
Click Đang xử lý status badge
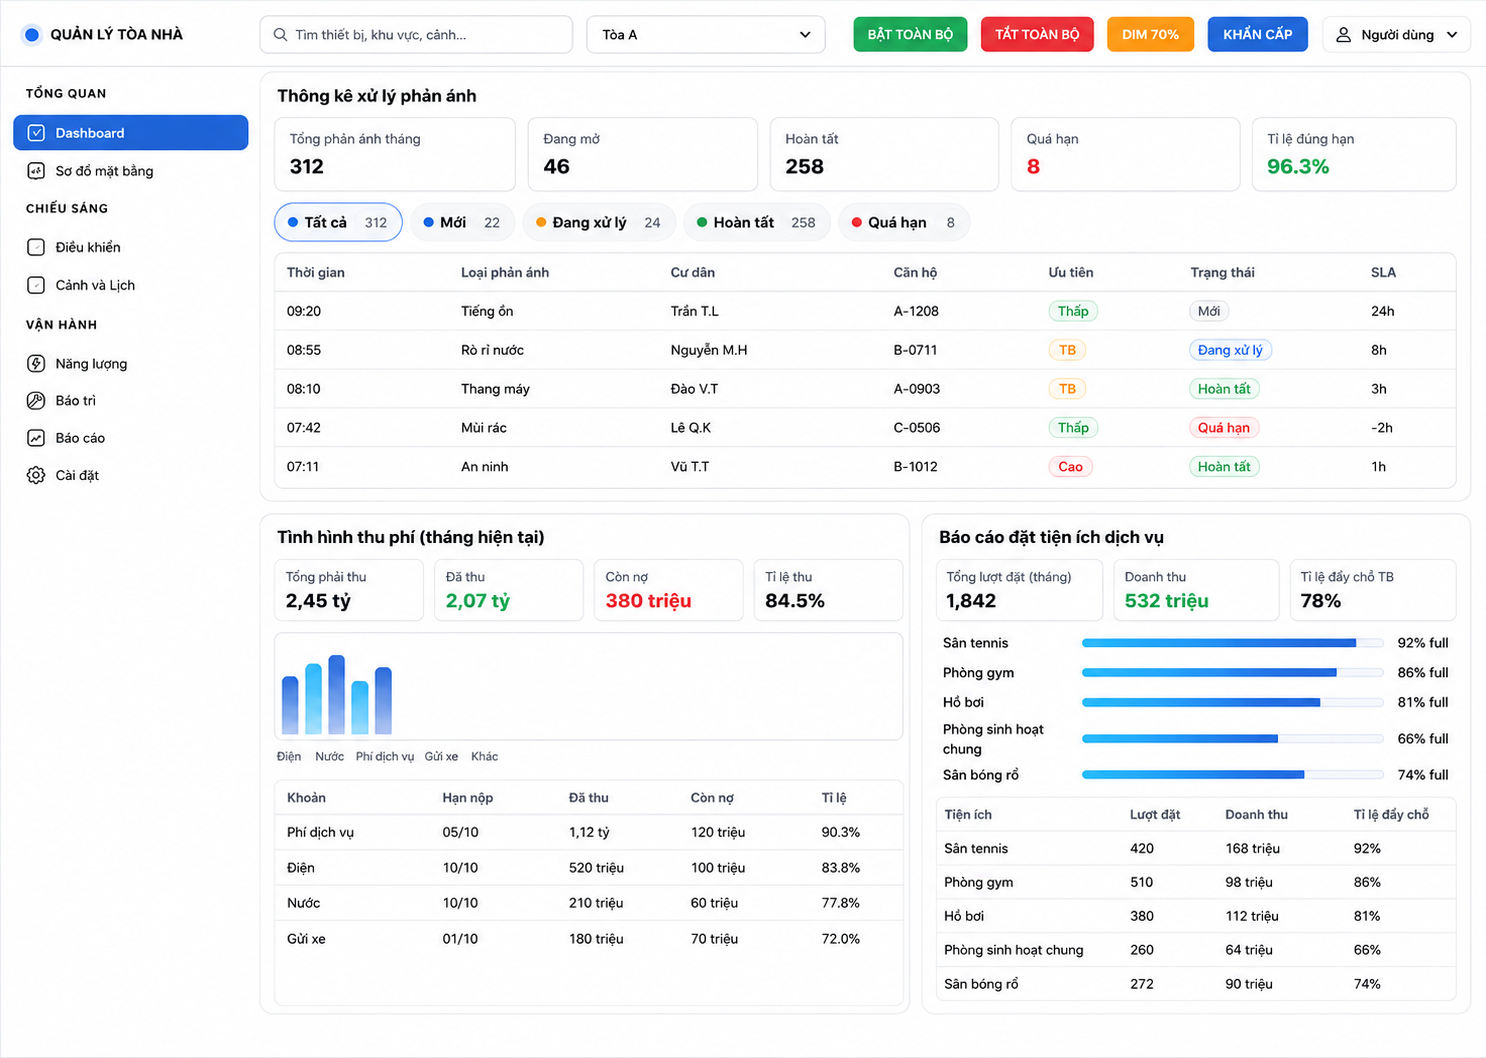click(1230, 350)
